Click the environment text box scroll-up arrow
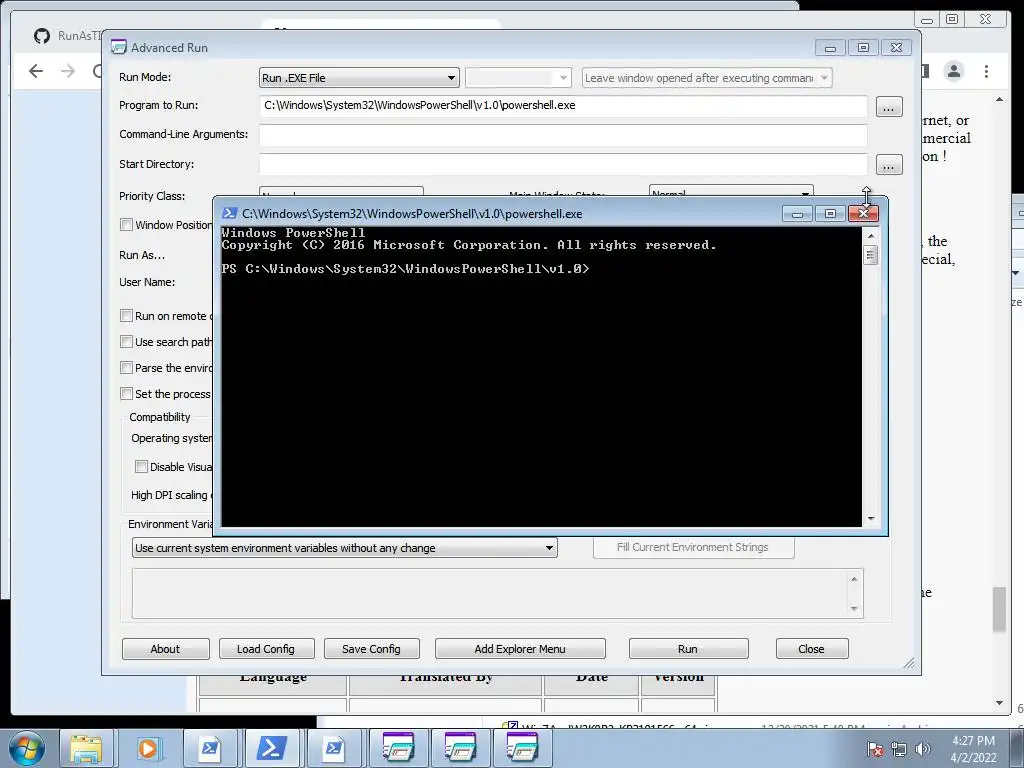The width and height of the screenshot is (1024, 768). (854, 579)
